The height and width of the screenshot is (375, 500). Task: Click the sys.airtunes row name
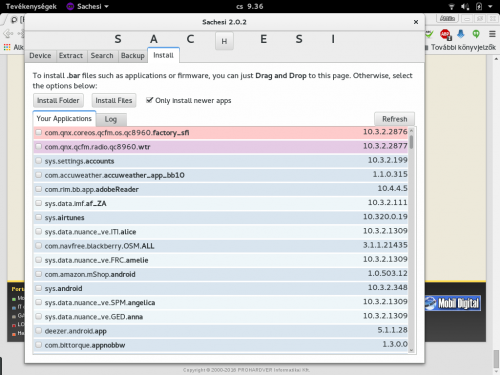pos(64,218)
